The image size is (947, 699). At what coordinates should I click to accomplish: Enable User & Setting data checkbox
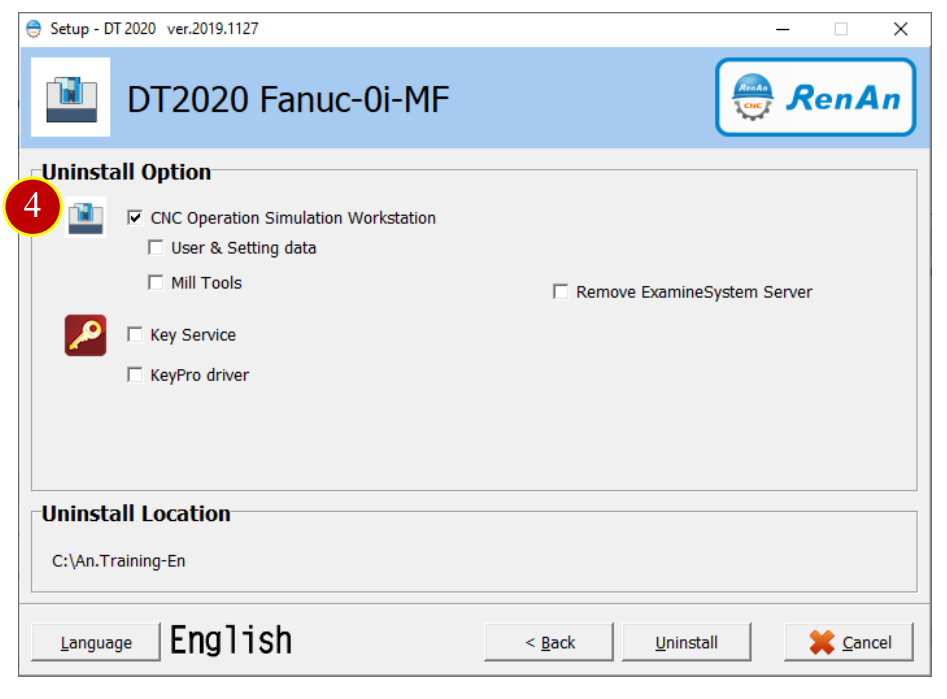pos(156,248)
